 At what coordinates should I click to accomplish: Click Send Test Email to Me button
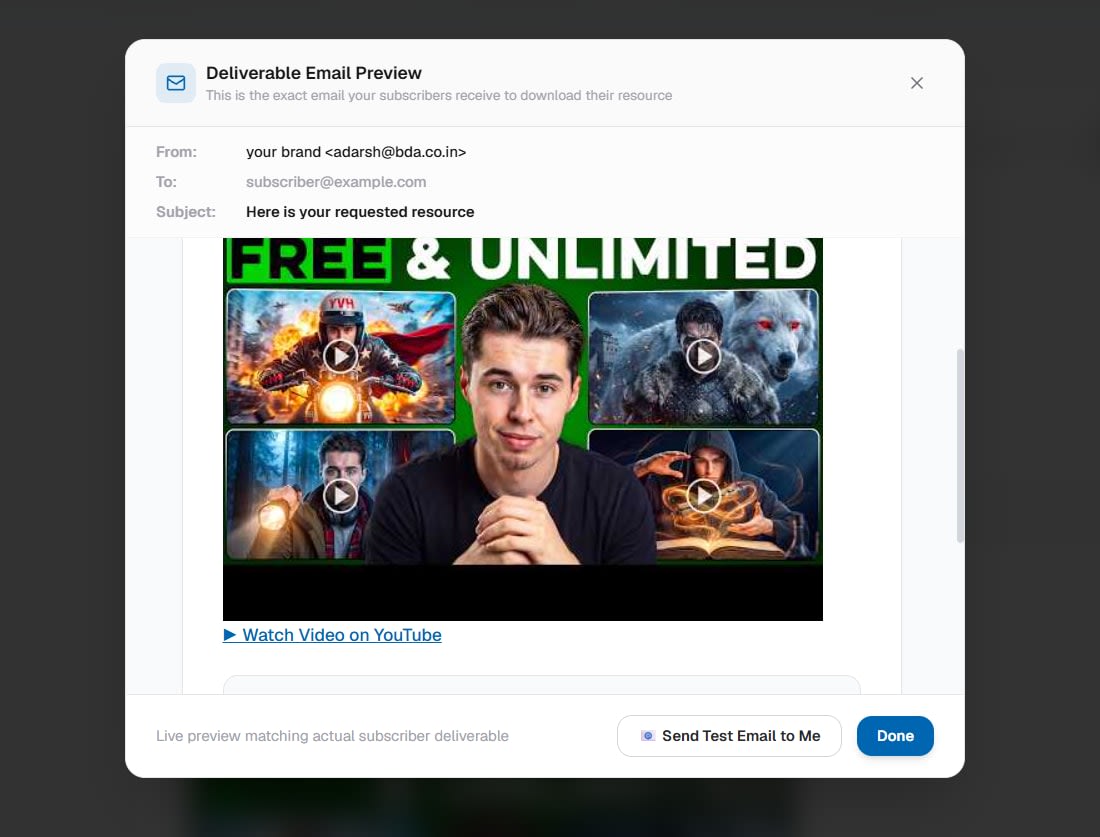[729, 736]
